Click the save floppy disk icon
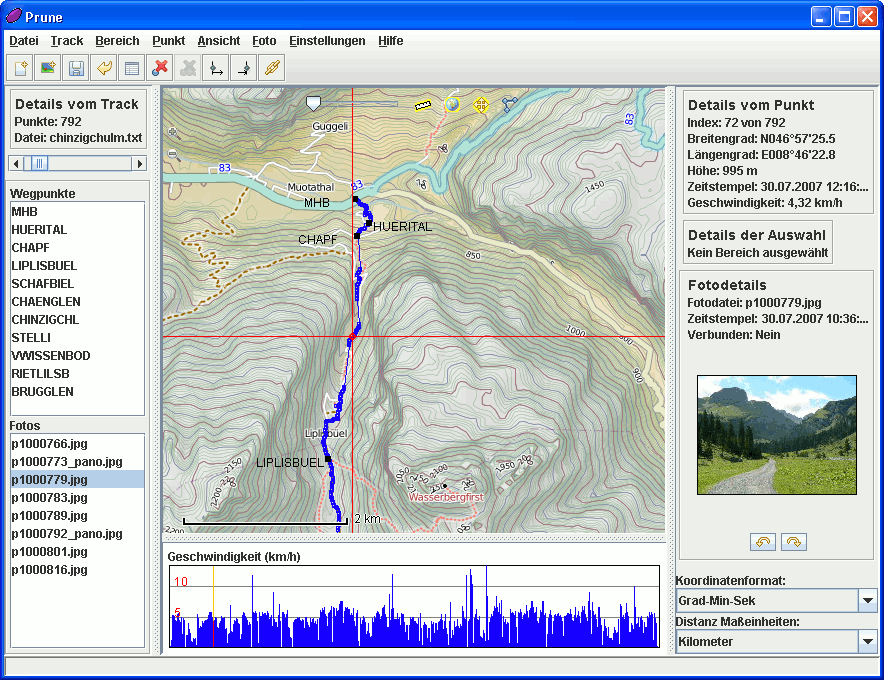The height and width of the screenshot is (680, 884). [x=75, y=68]
